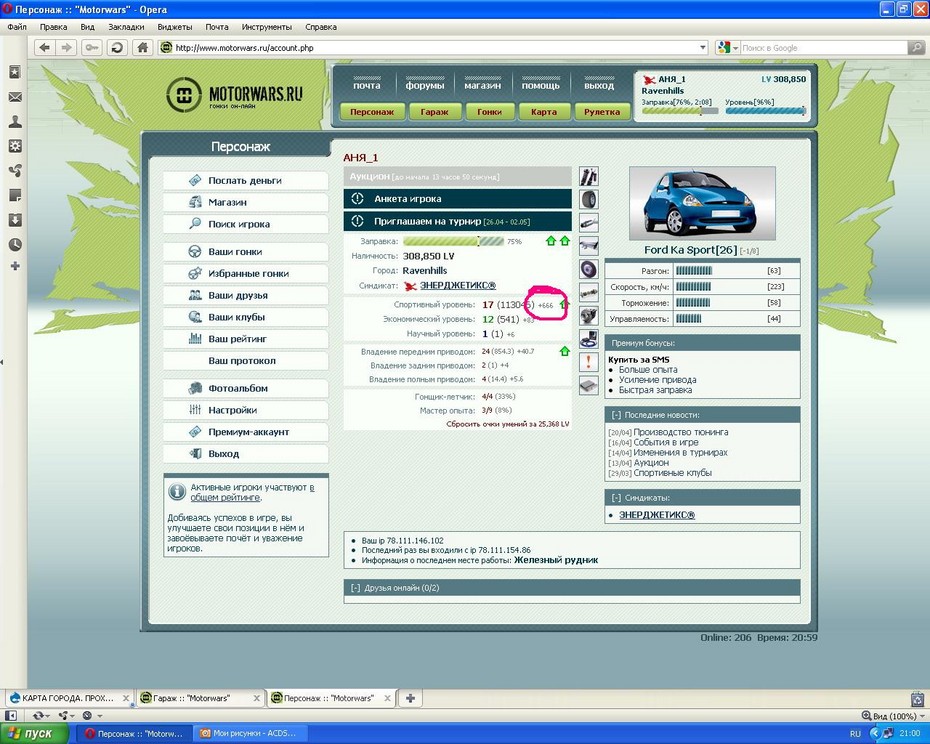Screen dimensions: 930x744
Task: Reload the page with the refresh icon
Action: pyautogui.click(x=117, y=47)
